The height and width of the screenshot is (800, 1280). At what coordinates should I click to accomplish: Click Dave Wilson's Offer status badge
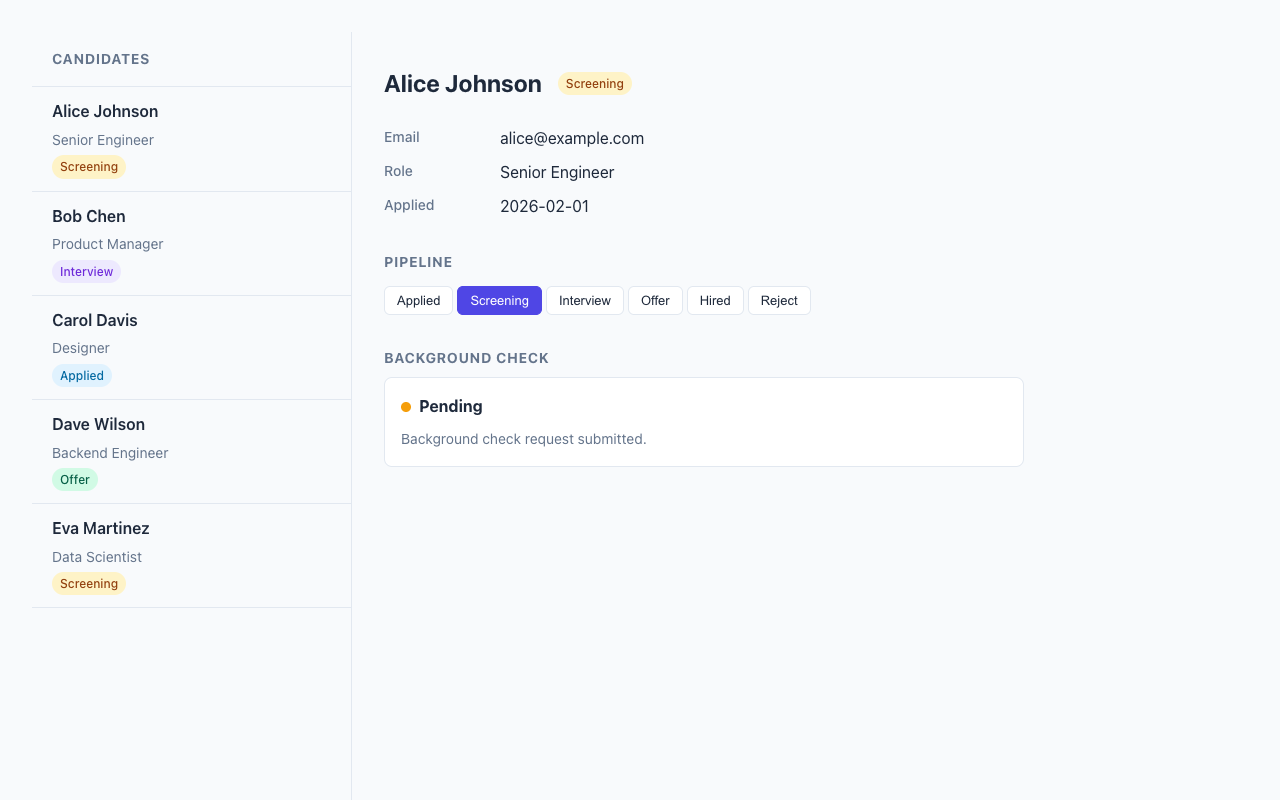pyautogui.click(x=75, y=480)
